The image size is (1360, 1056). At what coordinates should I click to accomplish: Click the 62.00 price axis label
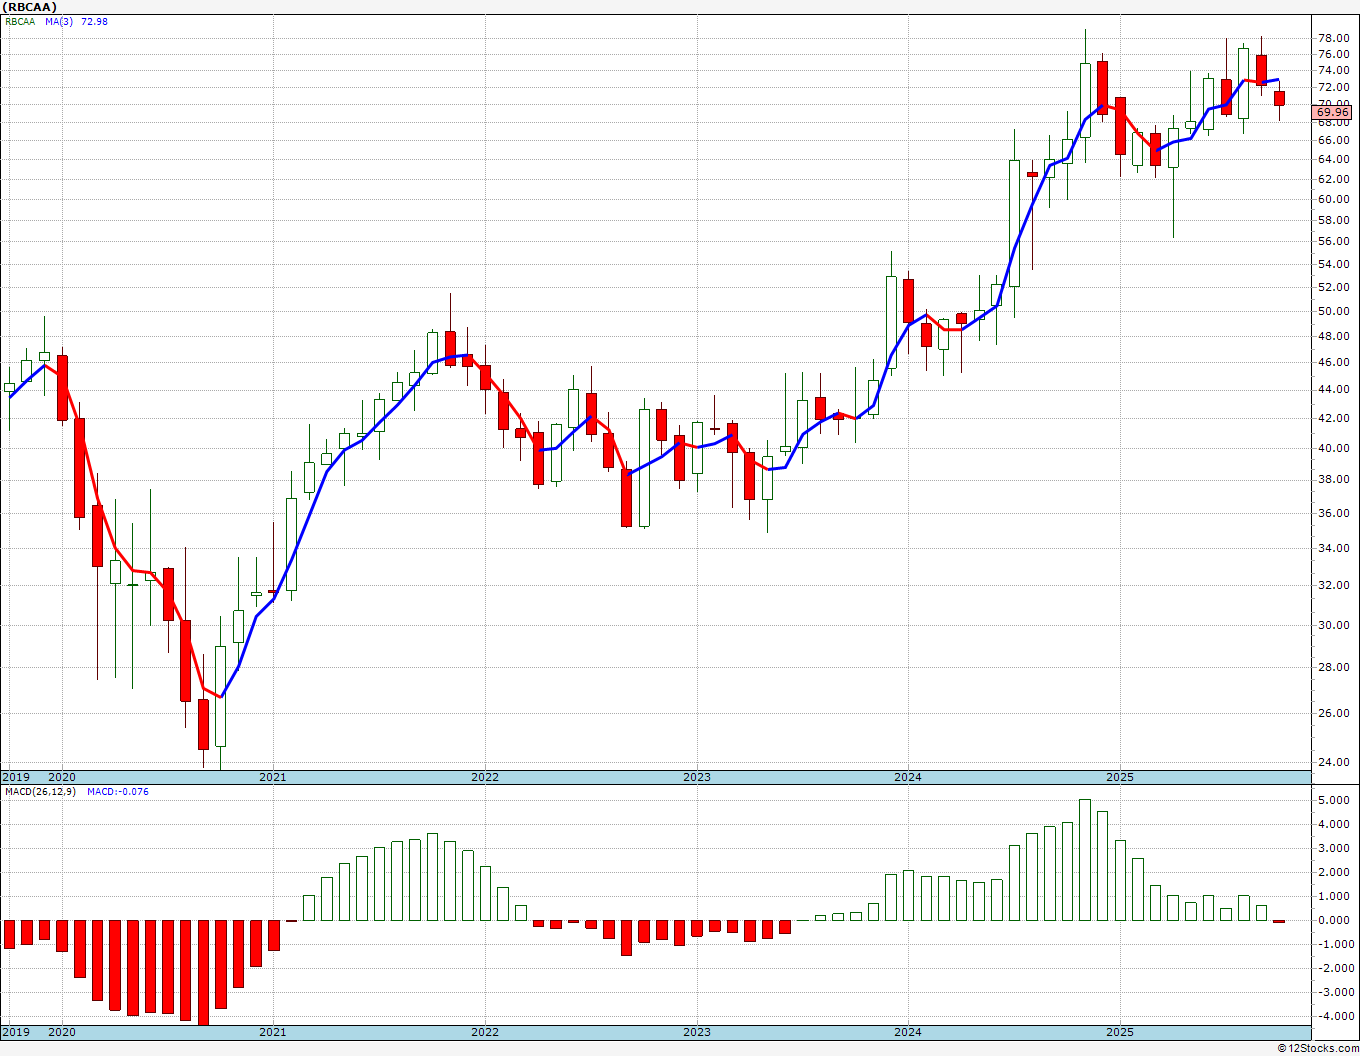click(1334, 179)
